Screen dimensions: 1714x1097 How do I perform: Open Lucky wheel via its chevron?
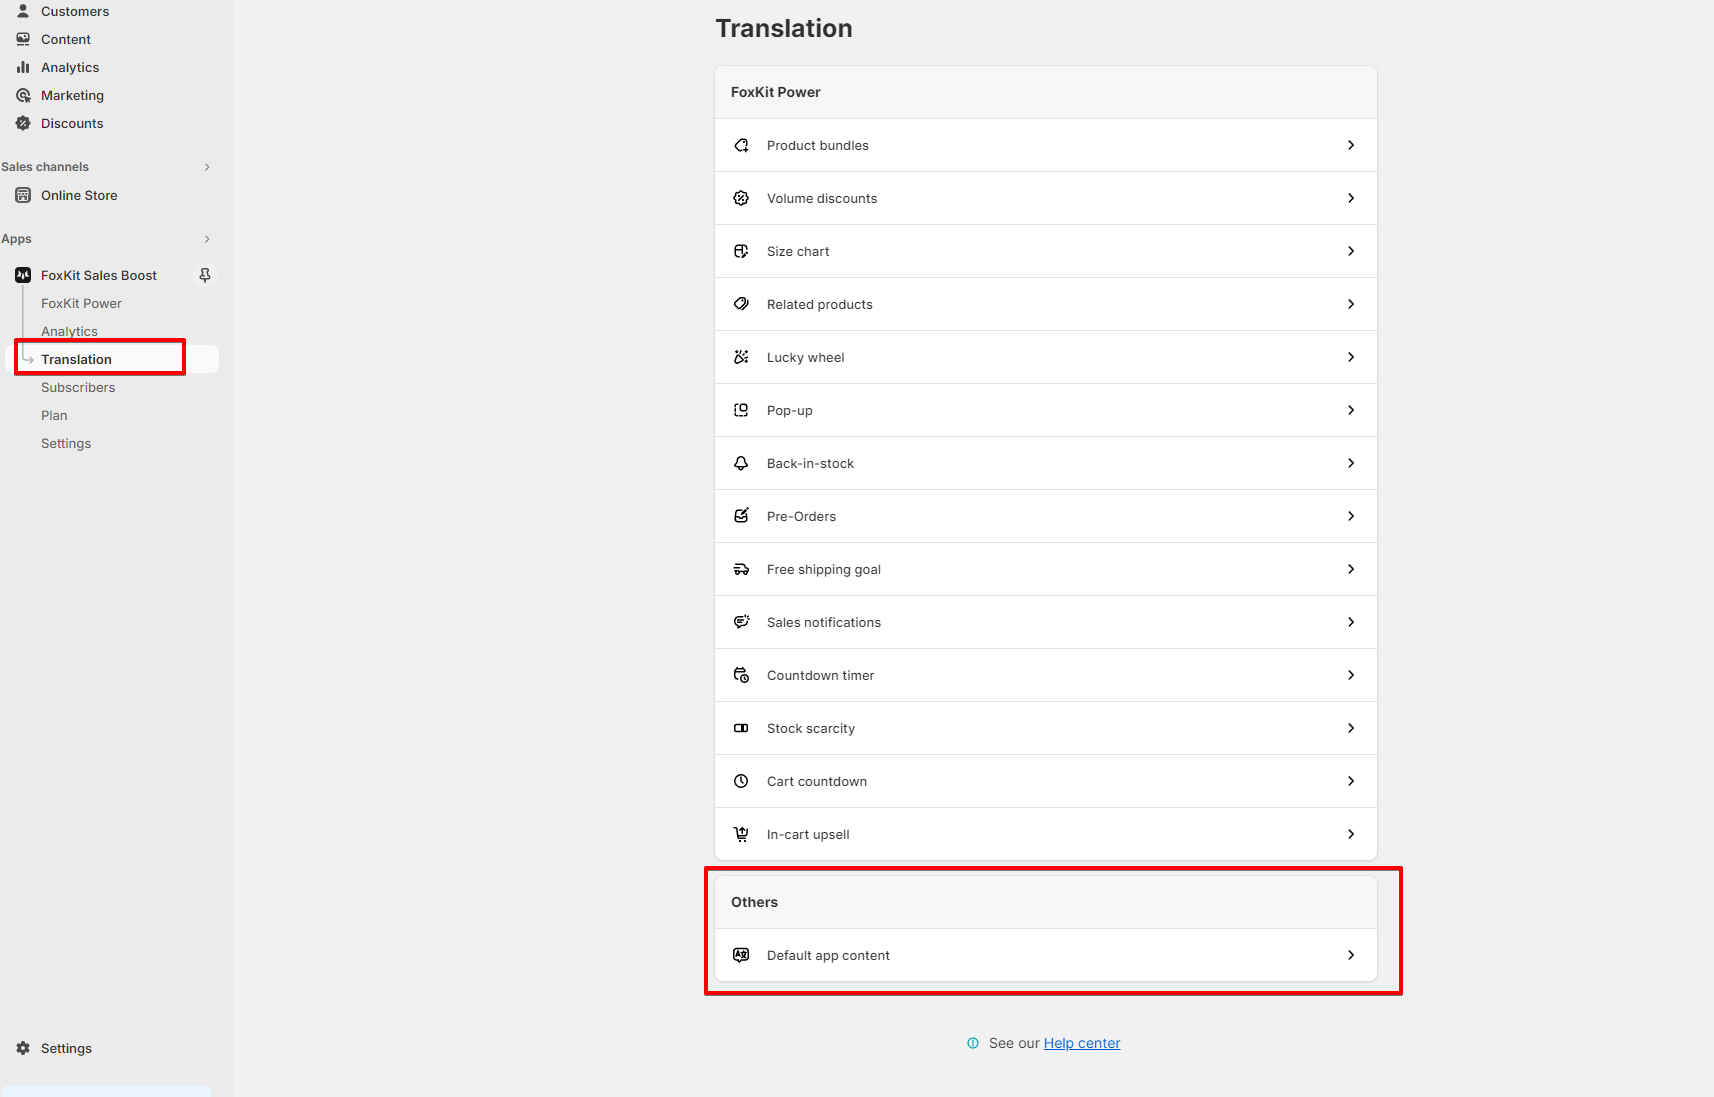click(x=1351, y=357)
